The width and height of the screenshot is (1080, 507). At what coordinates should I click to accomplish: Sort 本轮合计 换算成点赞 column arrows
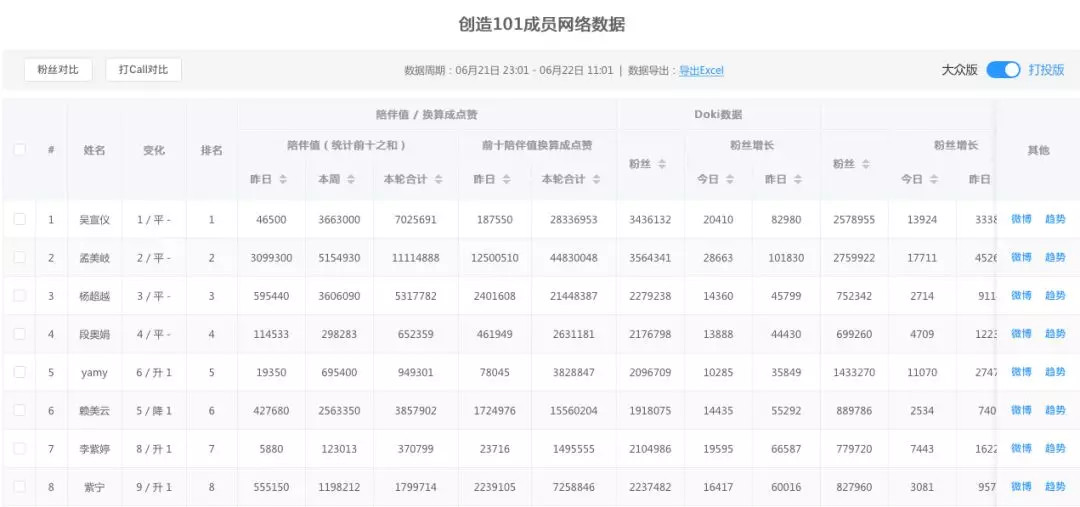596,179
